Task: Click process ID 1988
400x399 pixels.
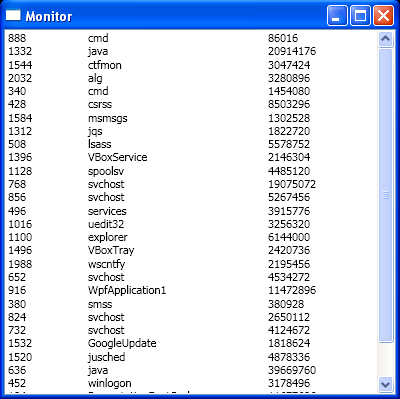Action: [x=20, y=264]
